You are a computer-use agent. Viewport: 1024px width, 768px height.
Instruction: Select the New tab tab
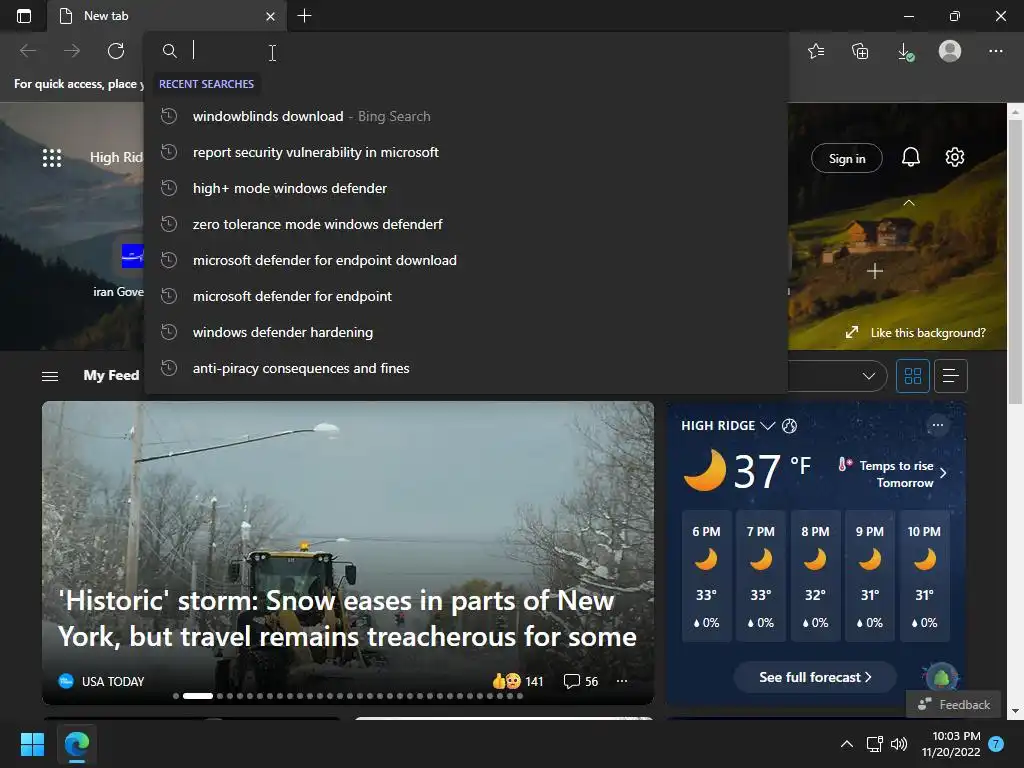(167, 16)
